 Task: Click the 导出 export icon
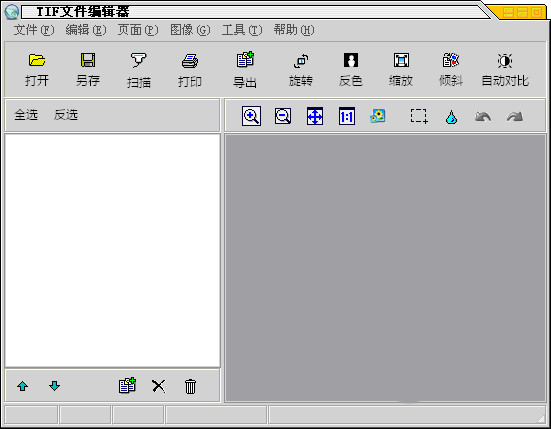click(x=245, y=60)
